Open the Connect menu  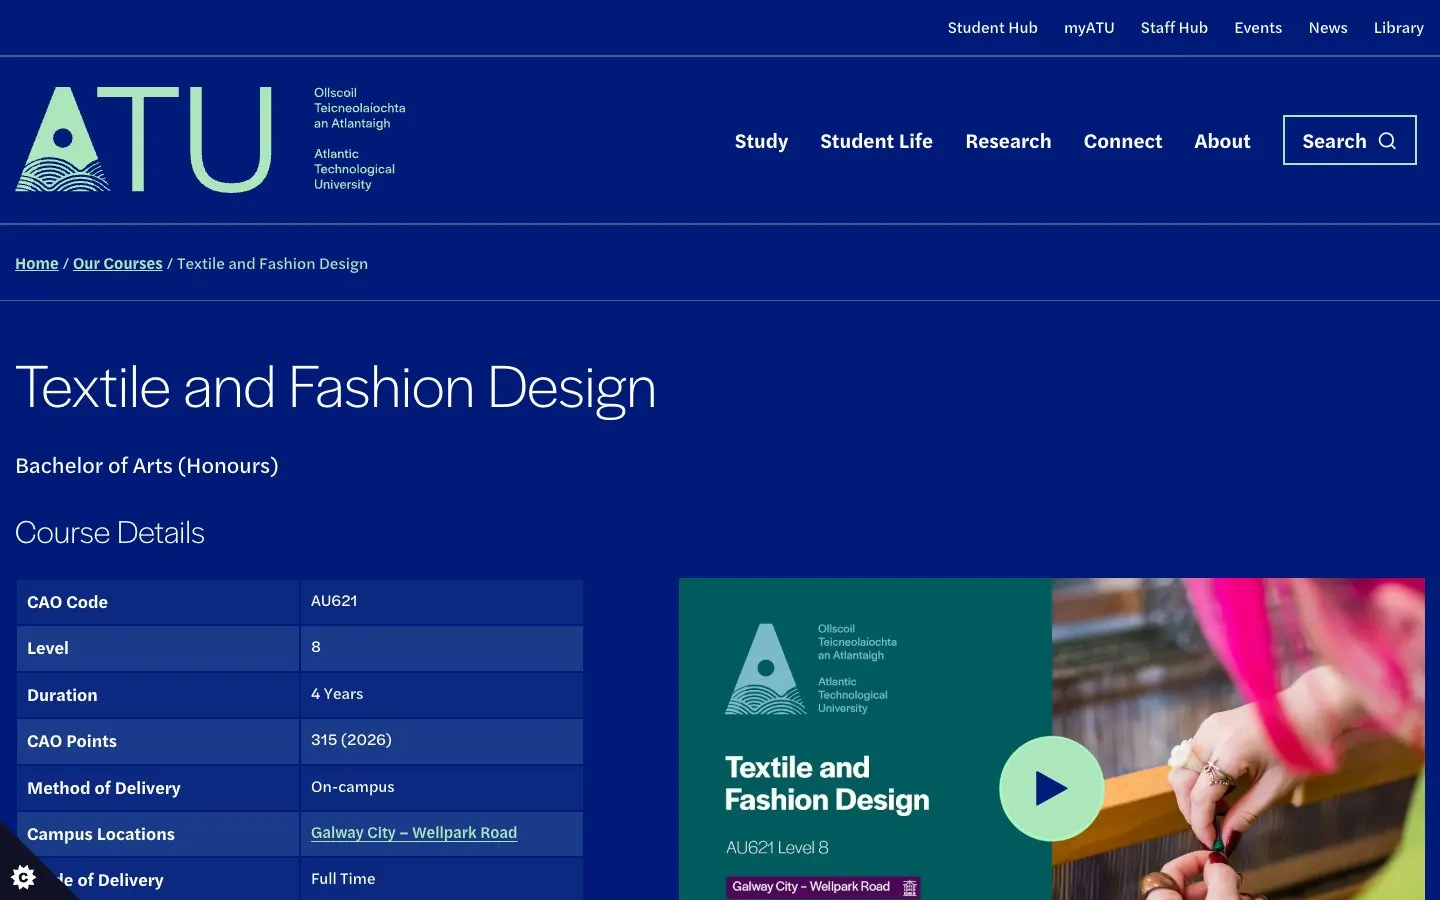pyautogui.click(x=1123, y=141)
